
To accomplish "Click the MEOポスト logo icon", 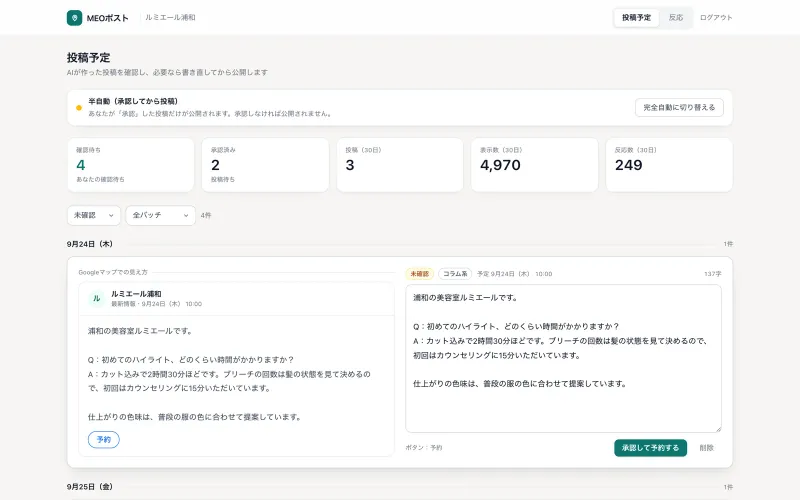I will point(74,18).
